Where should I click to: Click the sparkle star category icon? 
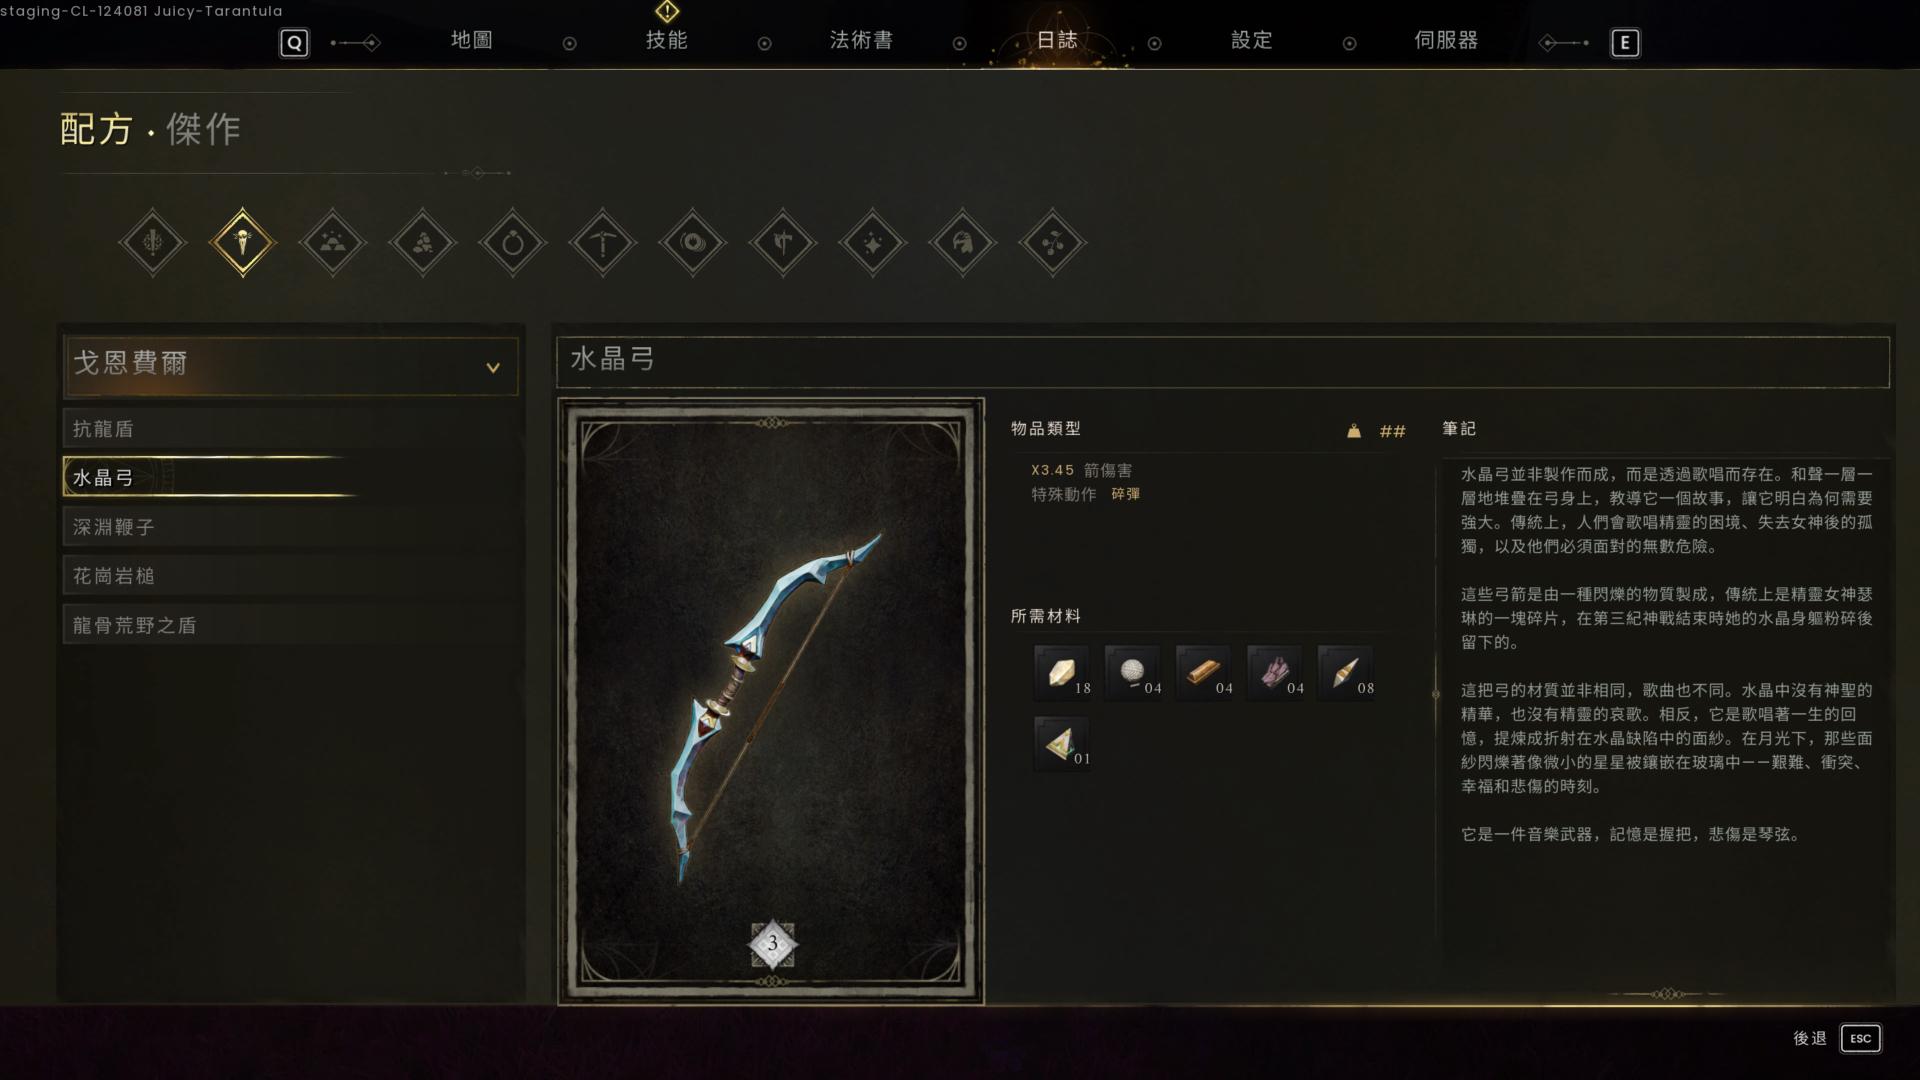[x=872, y=242]
